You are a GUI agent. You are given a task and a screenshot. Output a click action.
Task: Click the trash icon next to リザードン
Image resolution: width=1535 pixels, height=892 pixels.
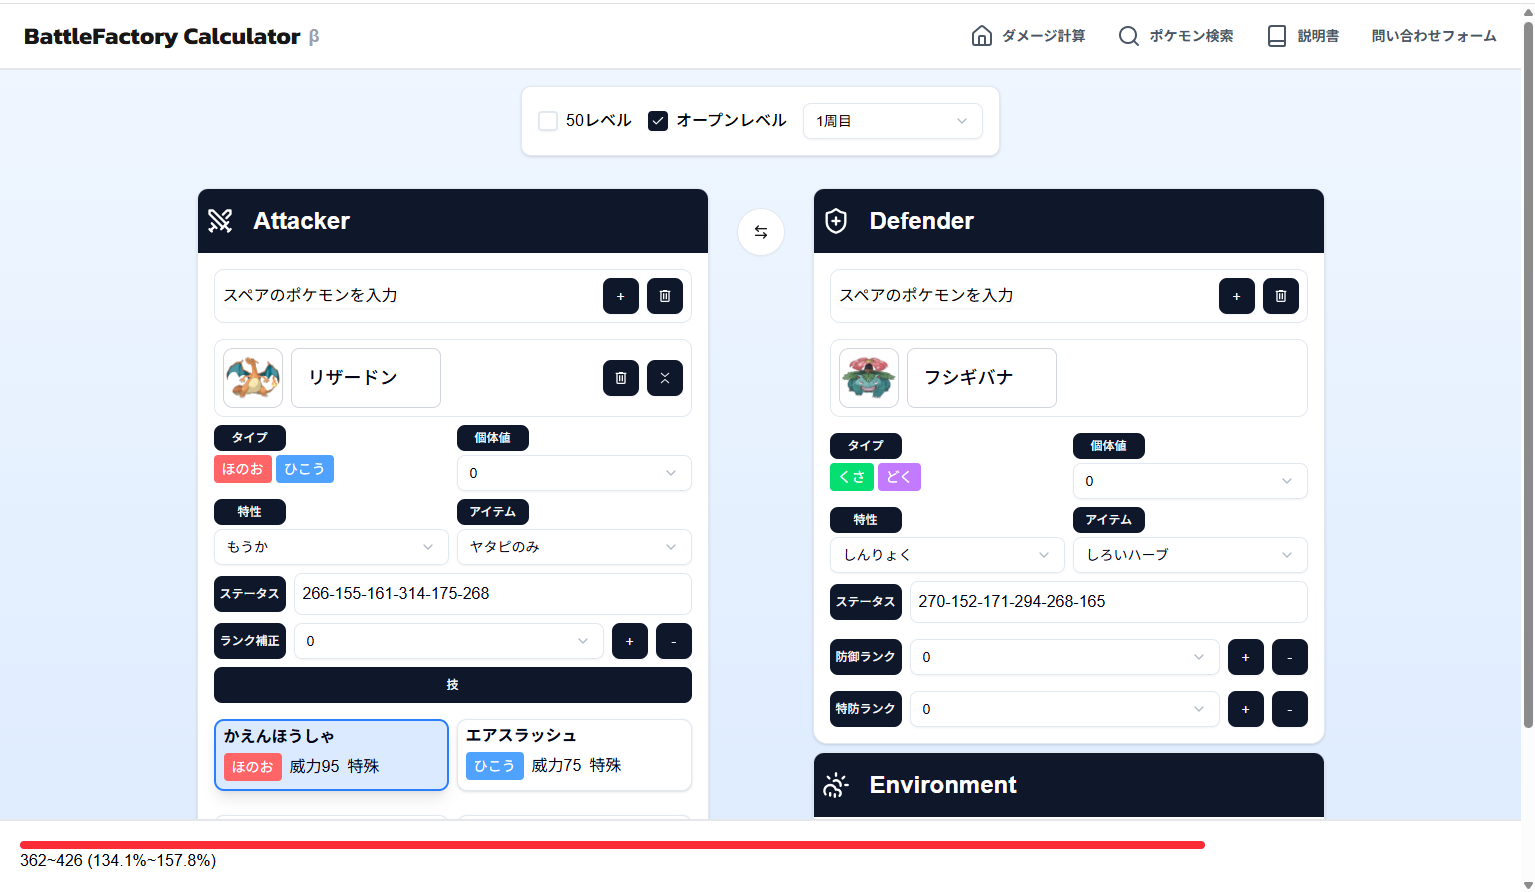click(x=620, y=378)
